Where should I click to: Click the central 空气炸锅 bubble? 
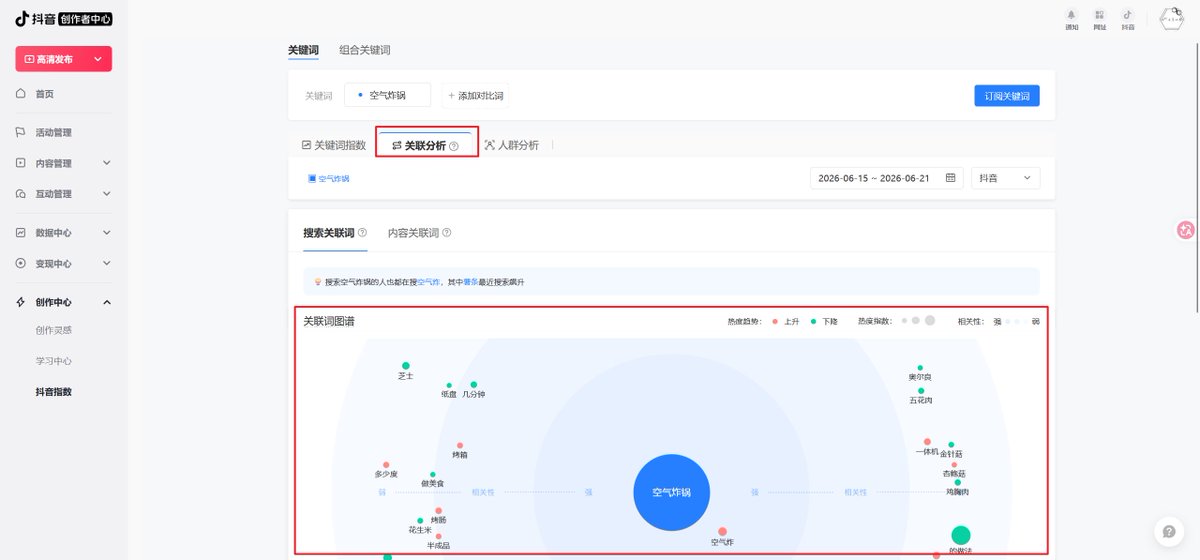pyautogui.click(x=671, y=492)
